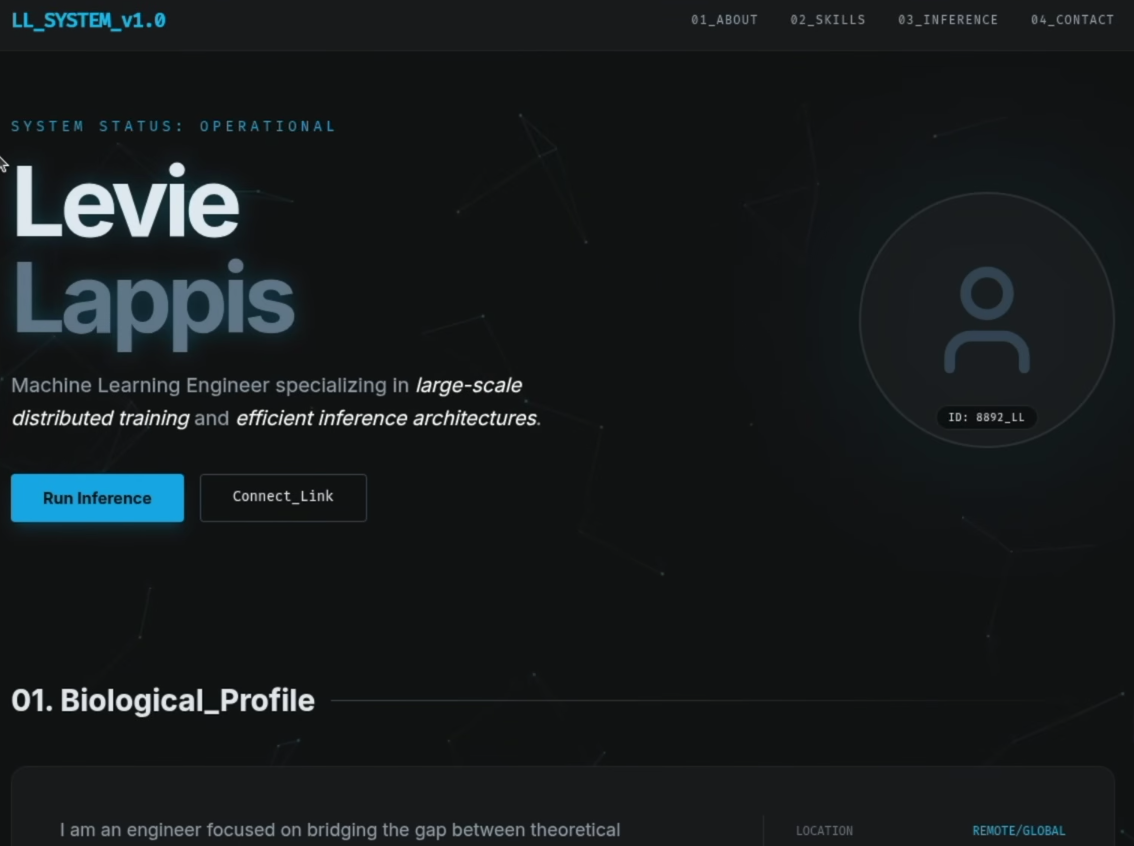Open the 01_ABOUT navigation item

[x=724, y=20]
